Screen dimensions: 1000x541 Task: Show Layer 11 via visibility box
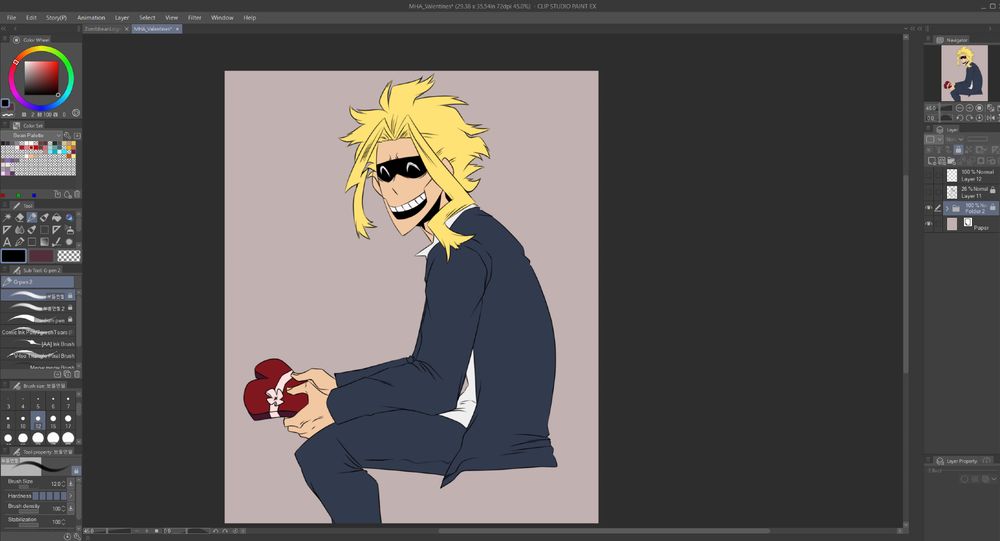pos(929,192)
